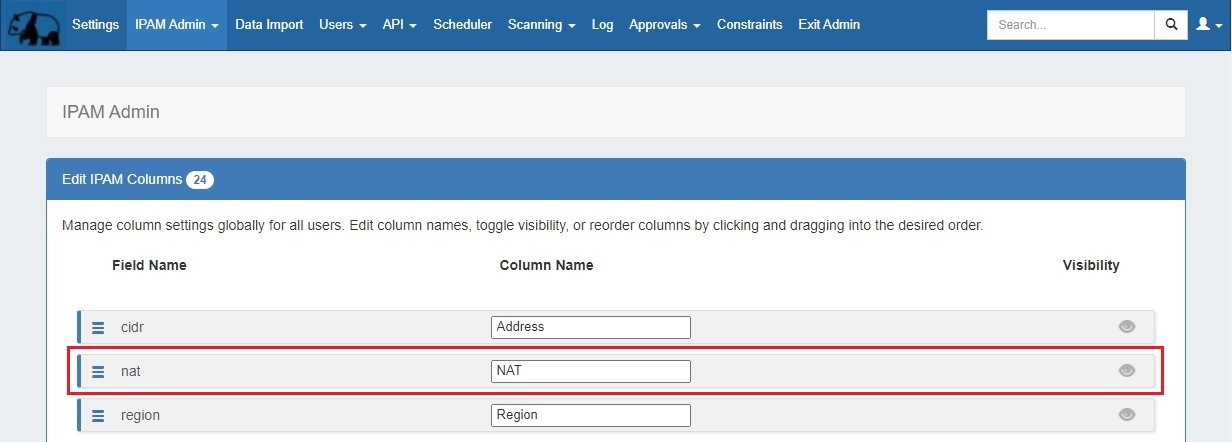
Task: Expand the IPAM Admin dropdown menu
Action: point(176,25)
